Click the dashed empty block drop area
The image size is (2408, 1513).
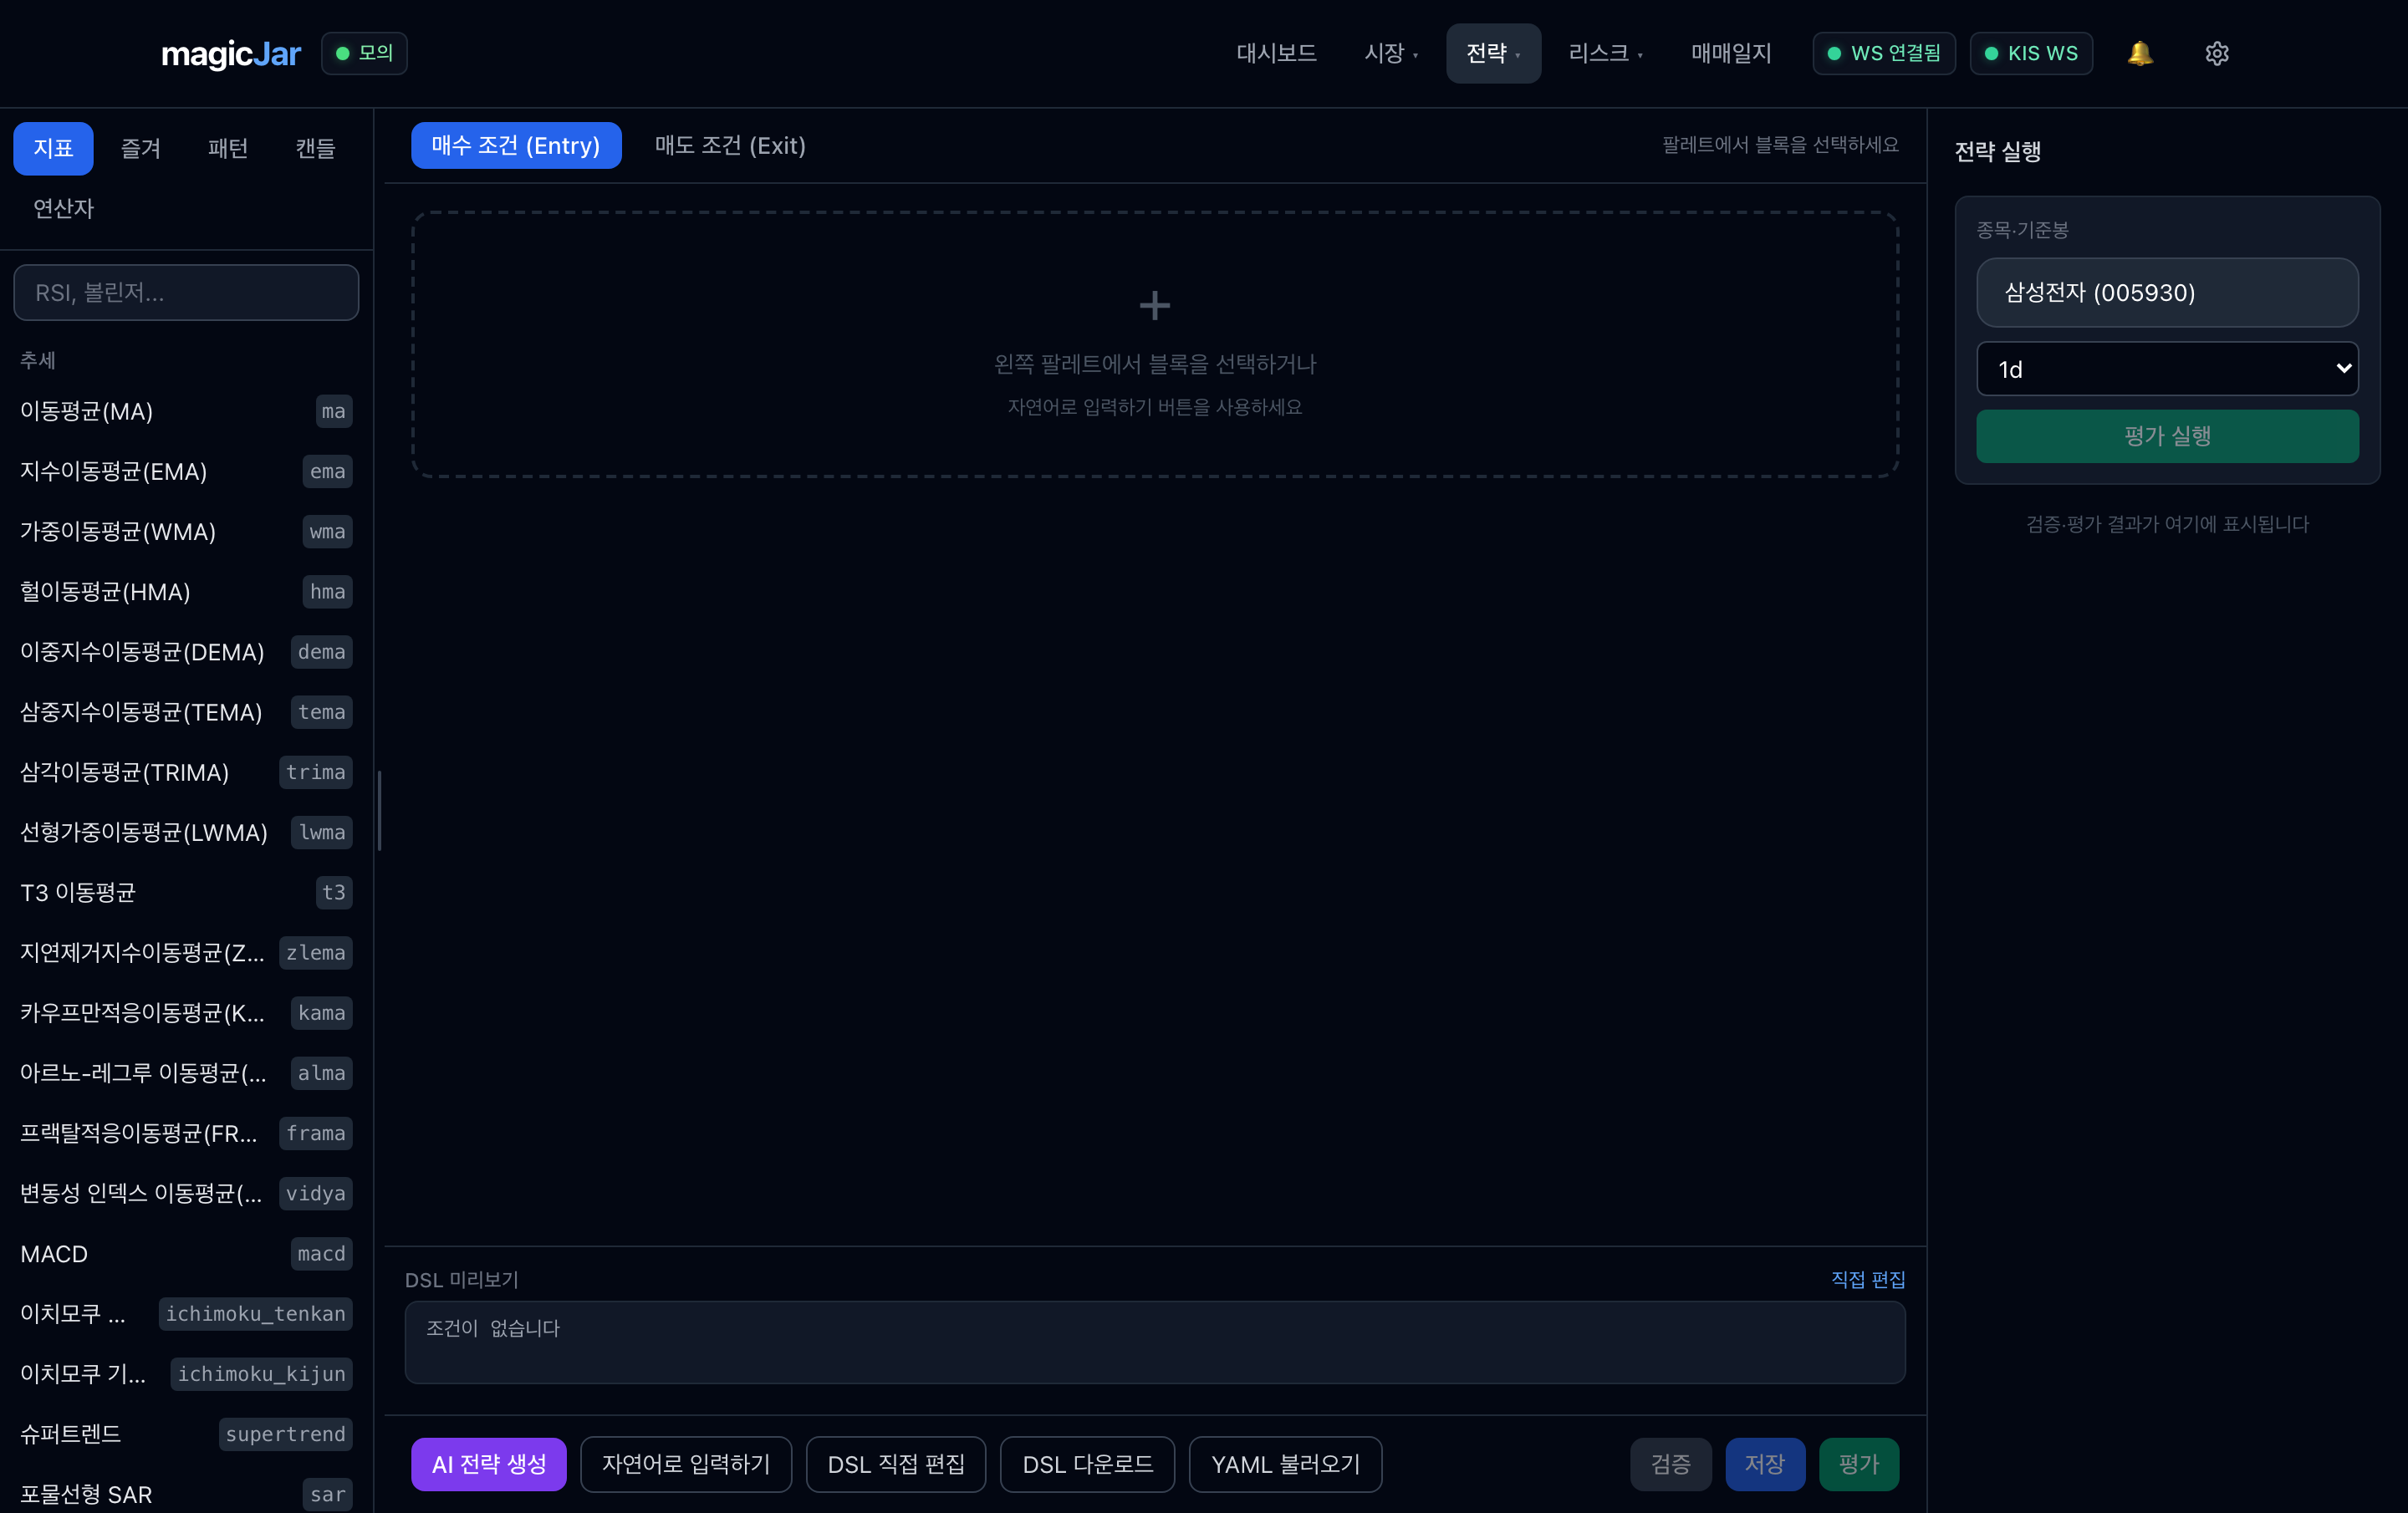point(1154,344)
